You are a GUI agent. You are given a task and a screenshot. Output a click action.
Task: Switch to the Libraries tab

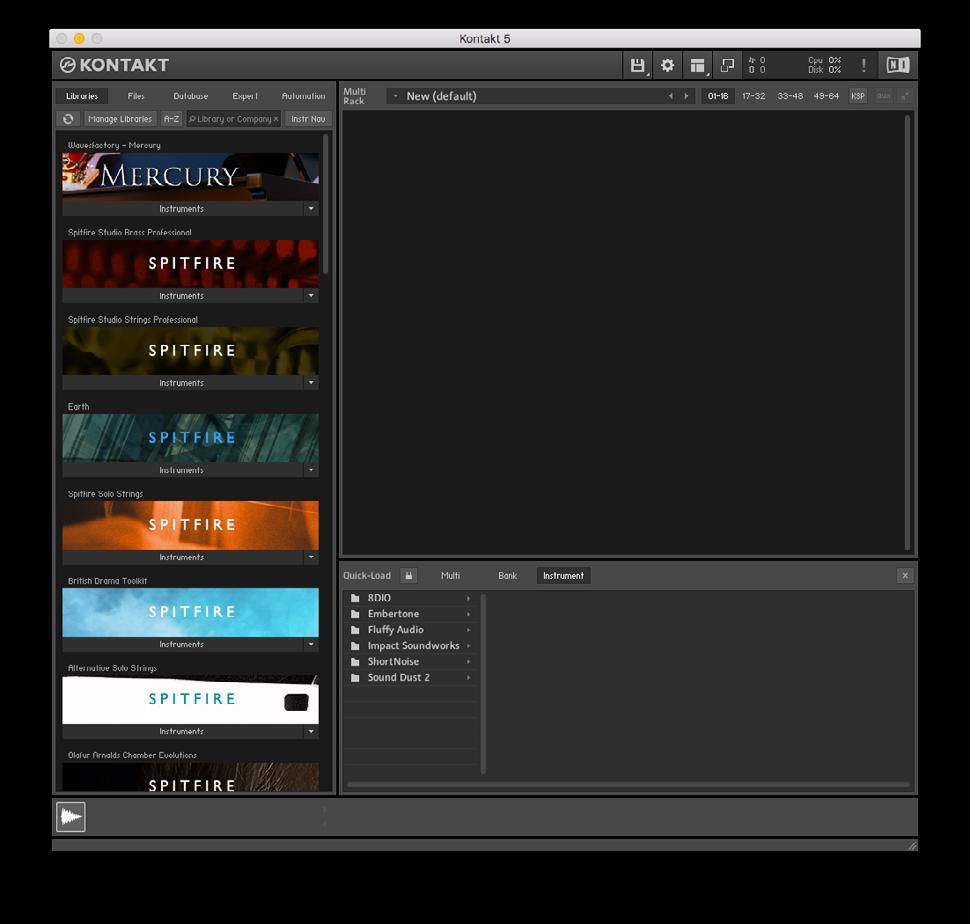(x=82, y=96)
